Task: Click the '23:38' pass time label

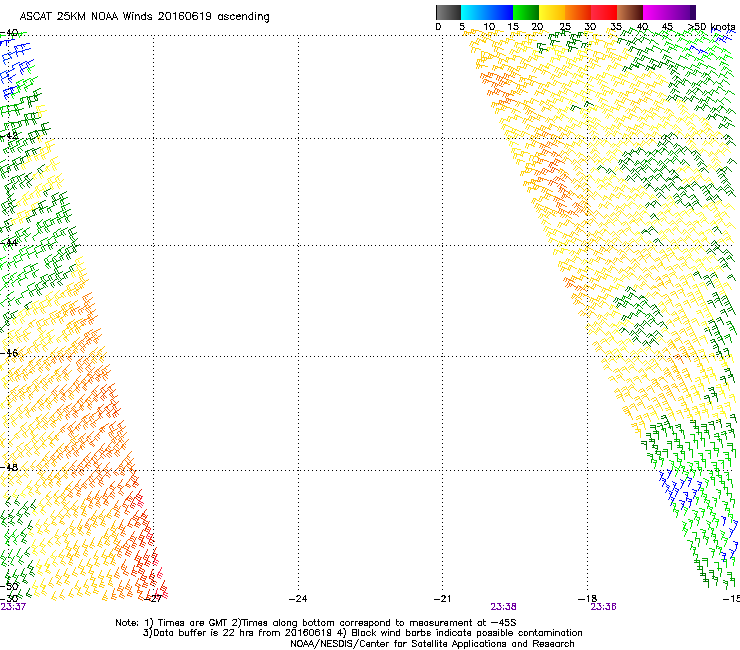Action: pyautogui.click(x=503, y=607)
